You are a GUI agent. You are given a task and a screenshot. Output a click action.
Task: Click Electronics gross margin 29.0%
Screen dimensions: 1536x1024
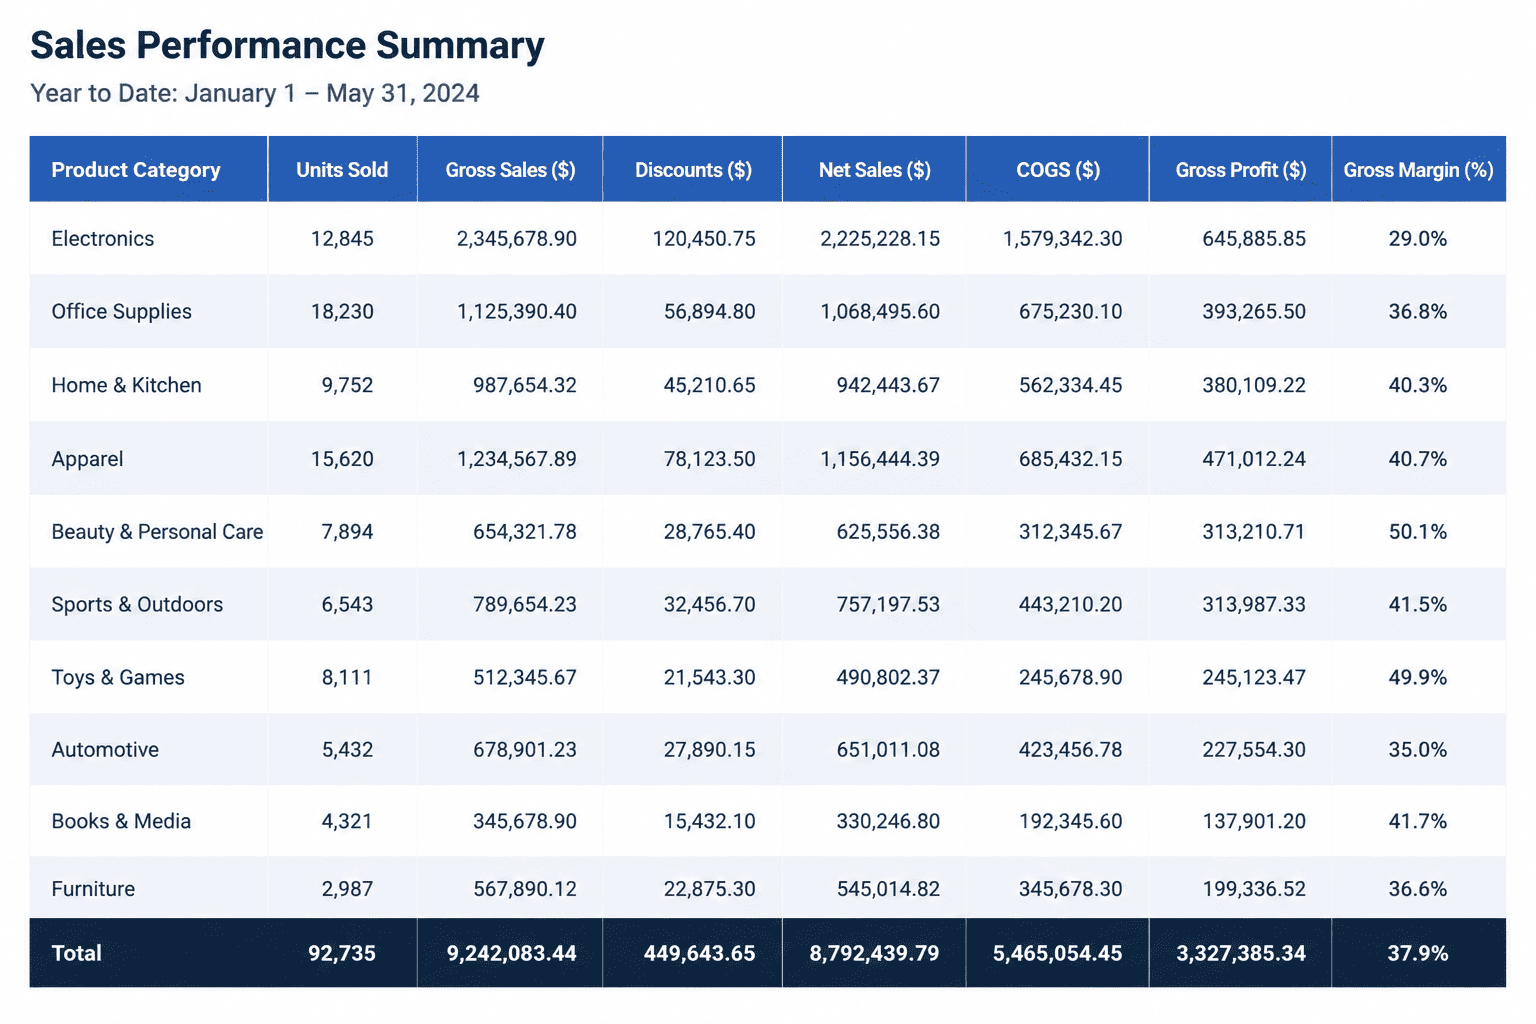[x=1418, y=239]
